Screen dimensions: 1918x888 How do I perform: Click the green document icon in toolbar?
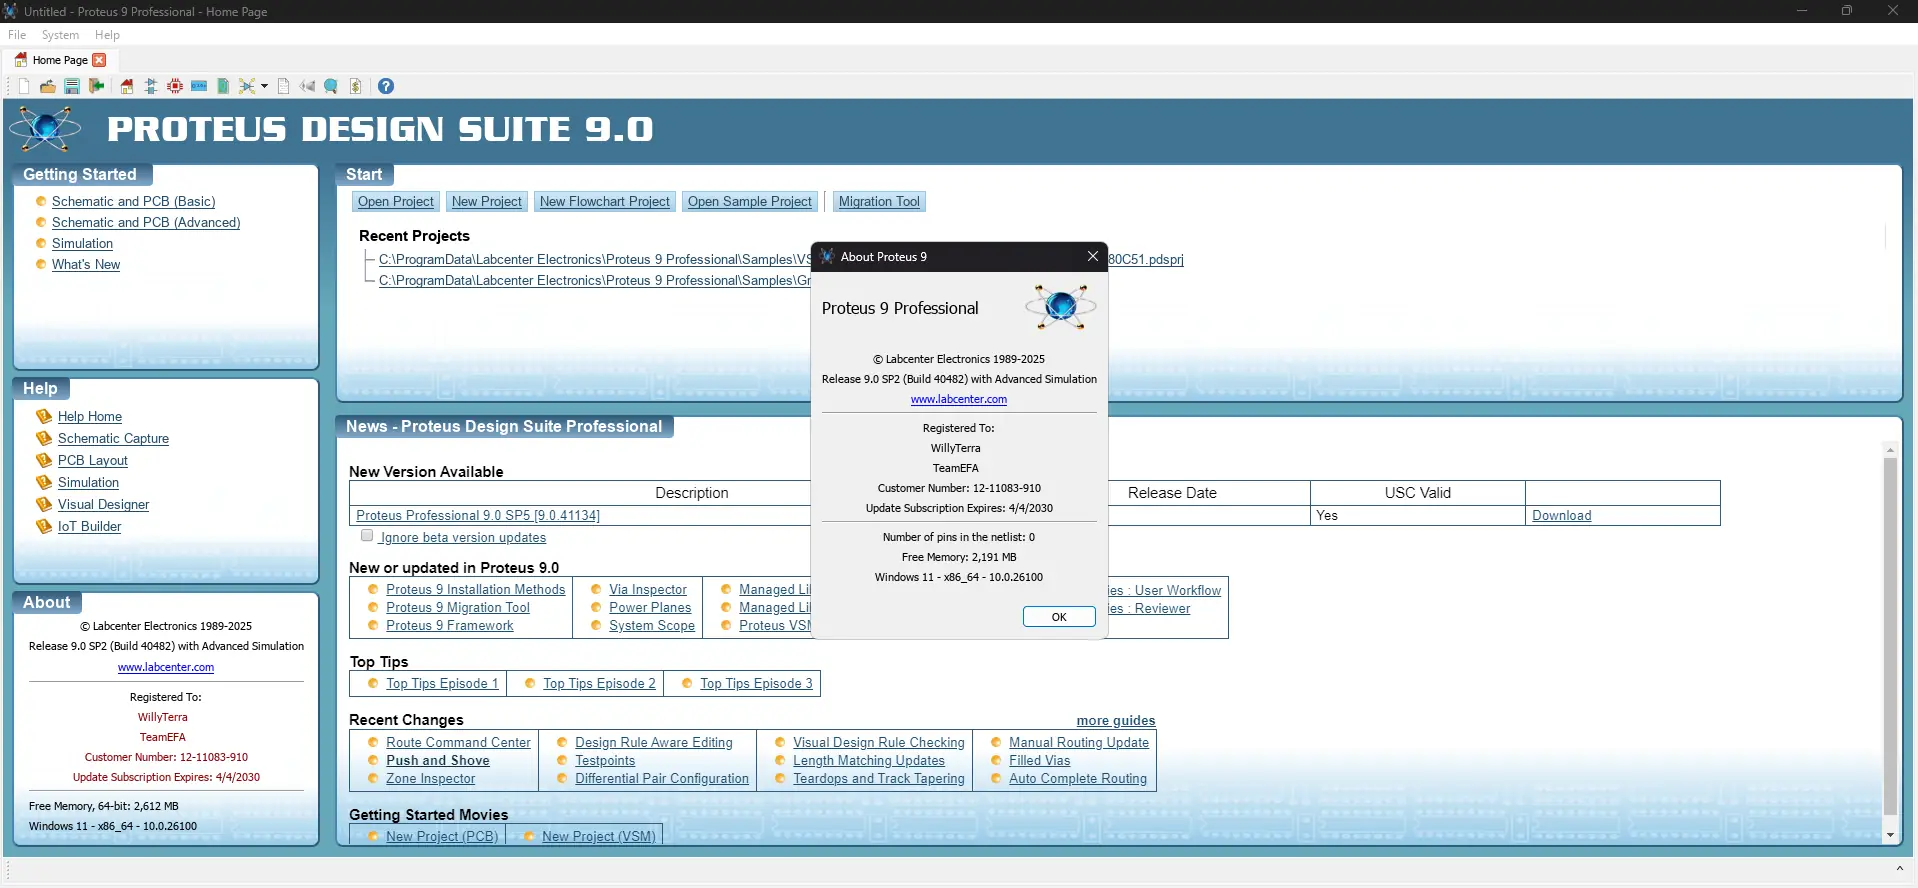223,86
